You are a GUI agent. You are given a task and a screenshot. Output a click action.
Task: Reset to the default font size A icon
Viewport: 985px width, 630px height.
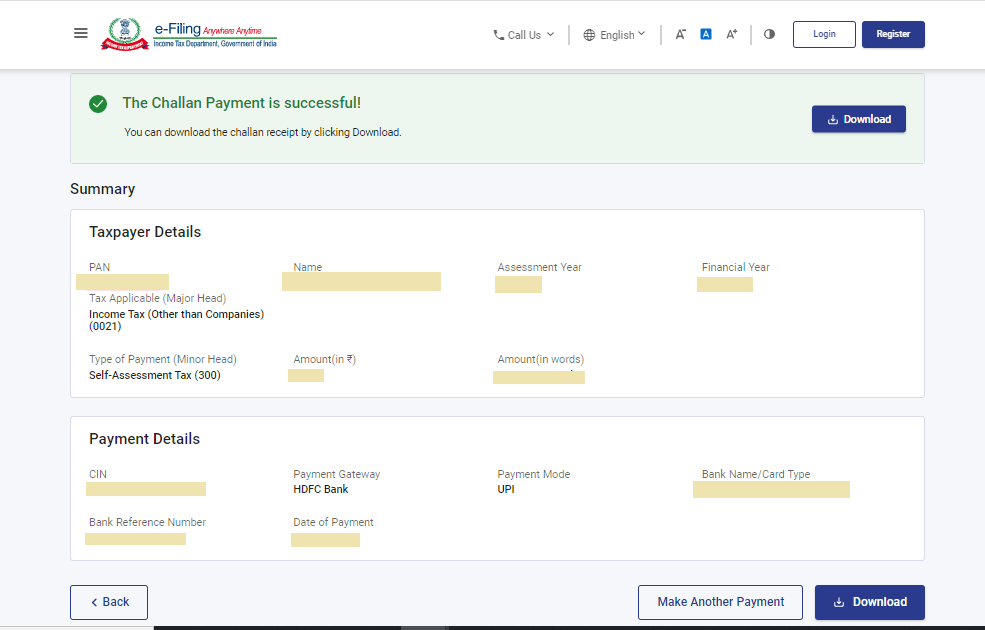tap(706, 34)
